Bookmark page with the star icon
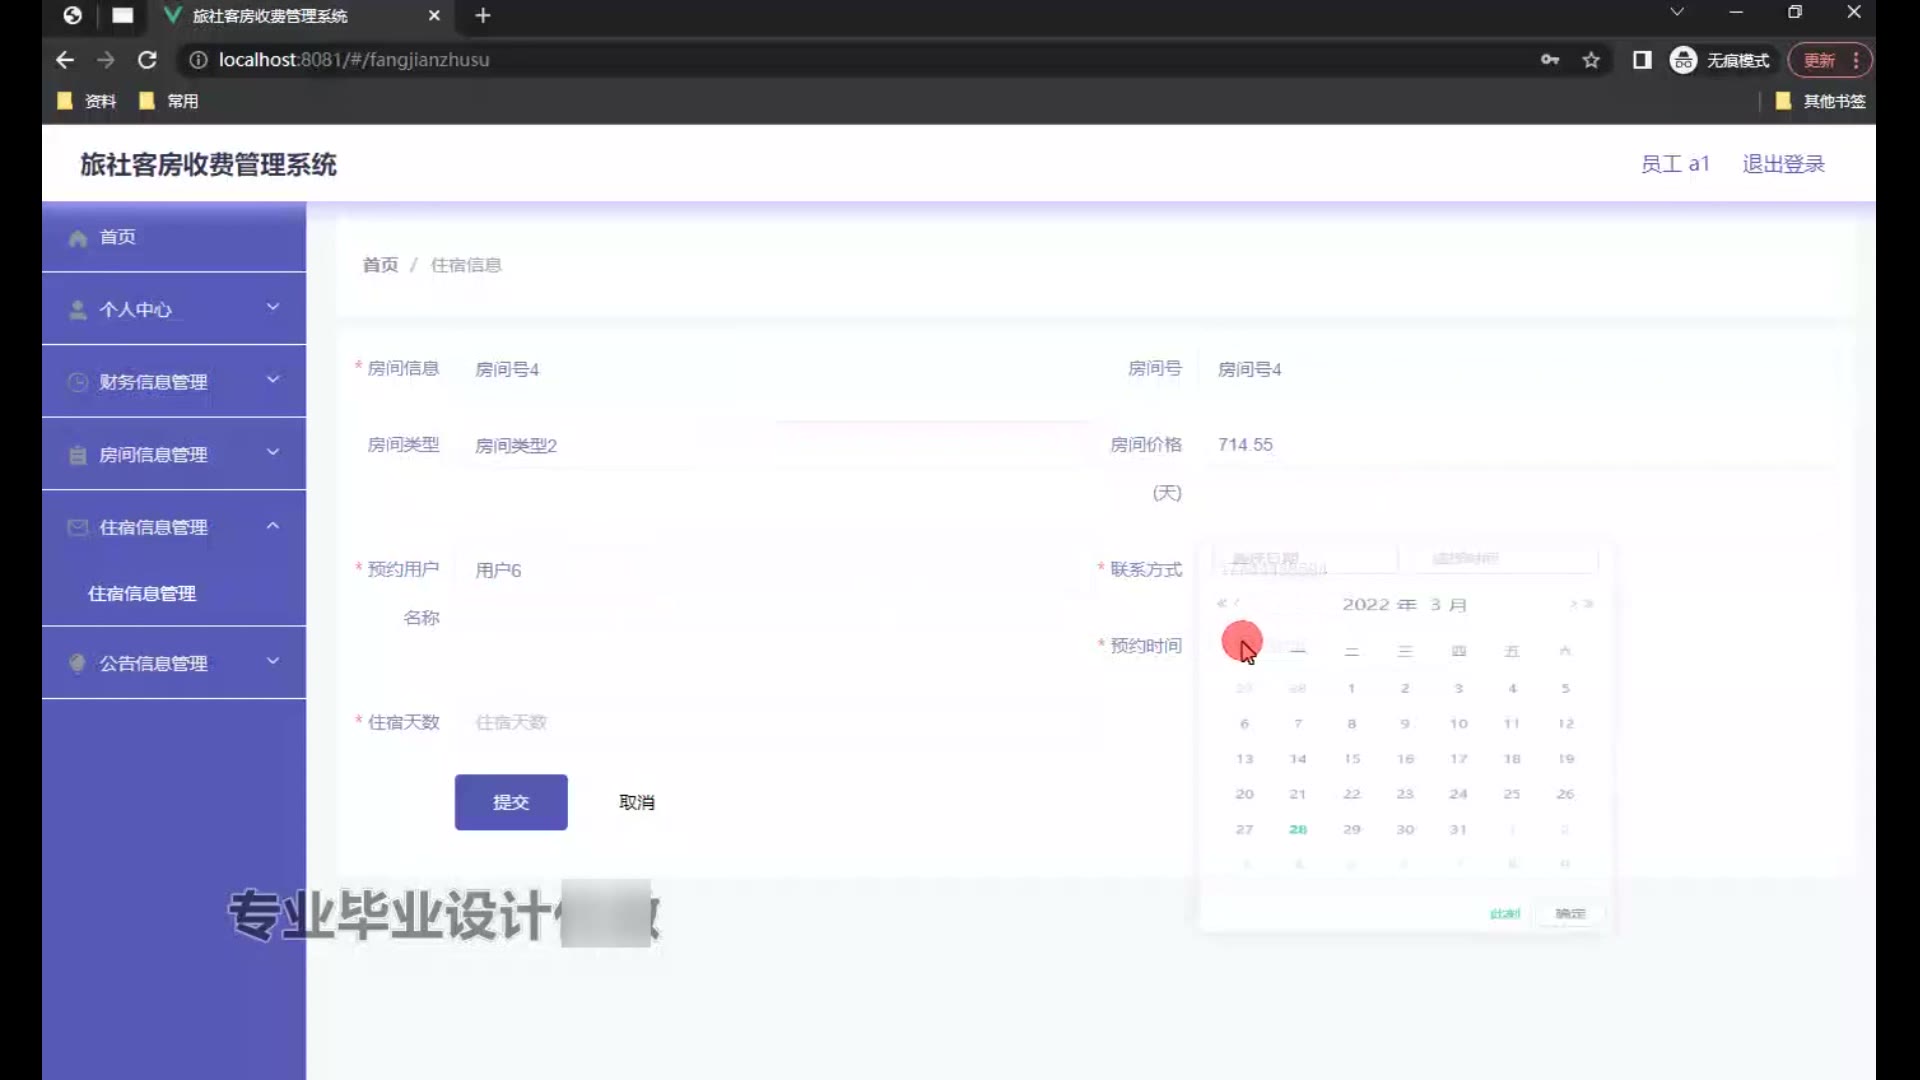This screenshot has width=1920, height=1080. click(1591, 60)
